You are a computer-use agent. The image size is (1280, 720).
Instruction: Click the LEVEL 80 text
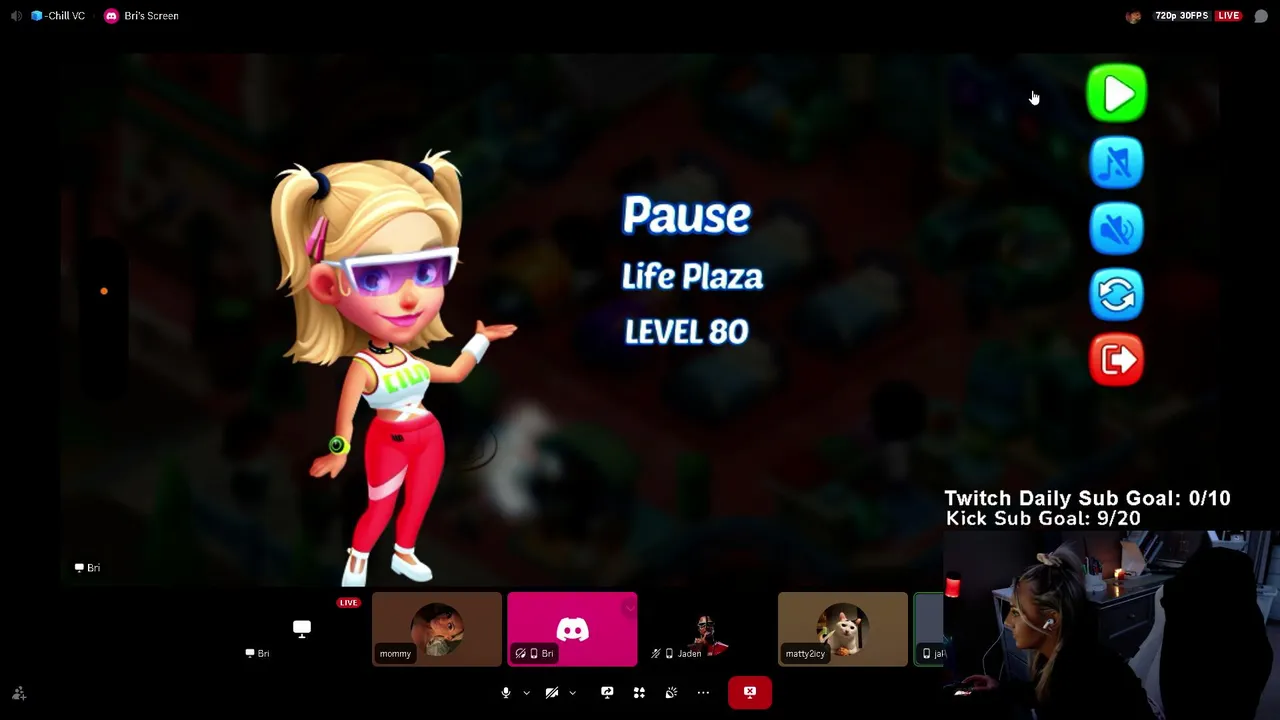click(686, 332)
